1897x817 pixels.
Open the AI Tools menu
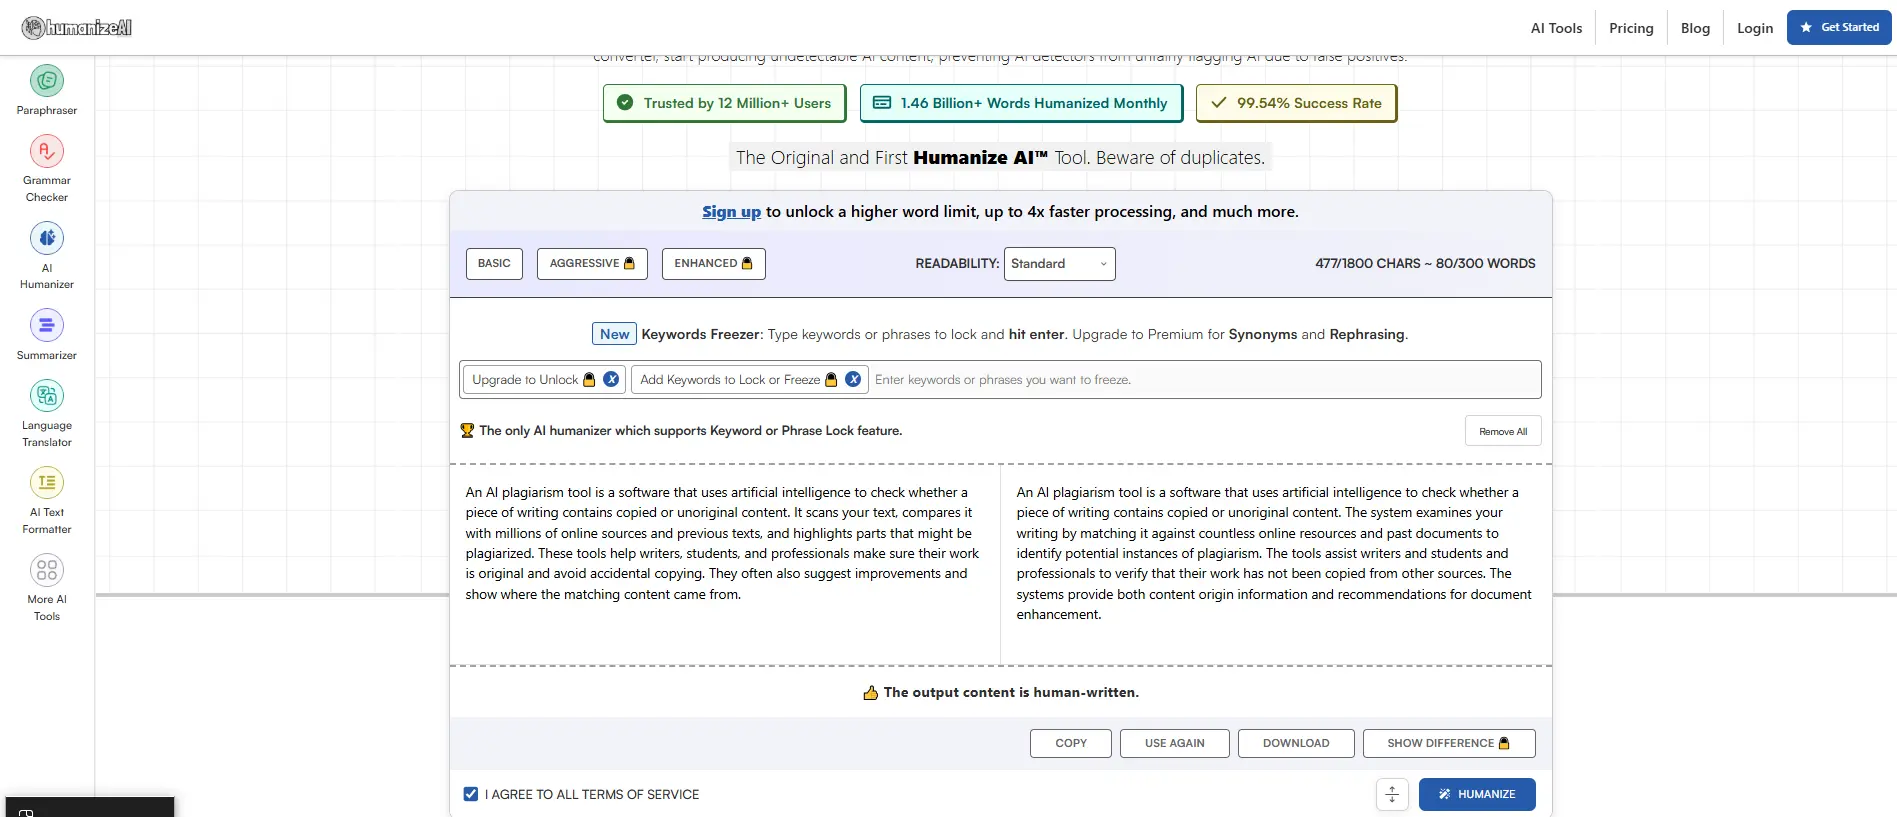(x=1556, y=28)
